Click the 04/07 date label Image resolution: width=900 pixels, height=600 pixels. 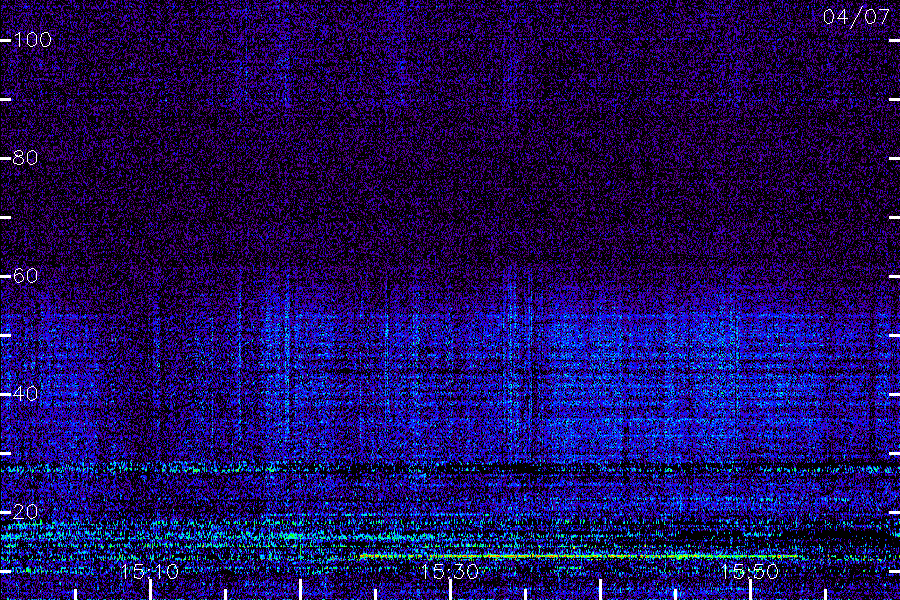(856, 17)
